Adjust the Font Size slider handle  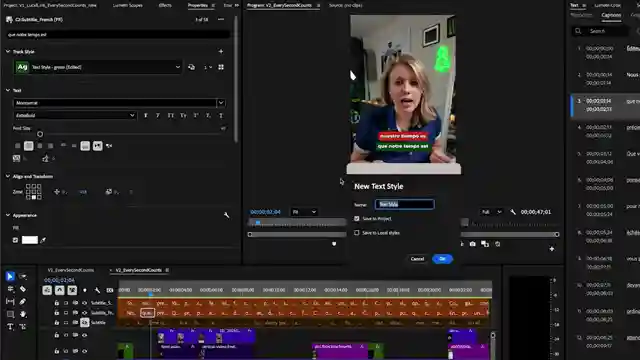coord(40,134)
